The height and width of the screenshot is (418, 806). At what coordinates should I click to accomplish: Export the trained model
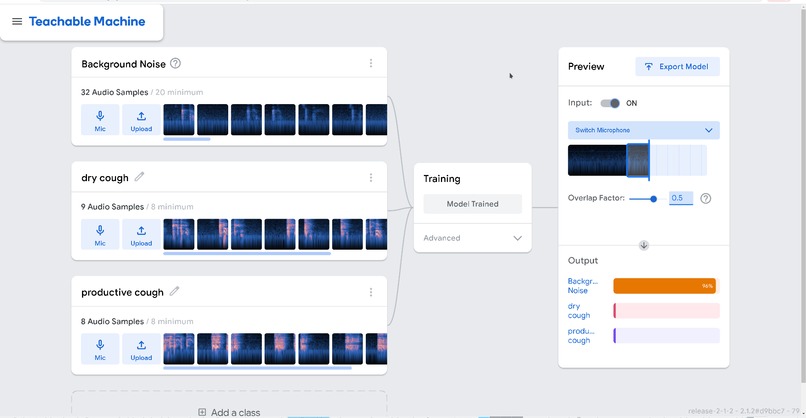677,67
